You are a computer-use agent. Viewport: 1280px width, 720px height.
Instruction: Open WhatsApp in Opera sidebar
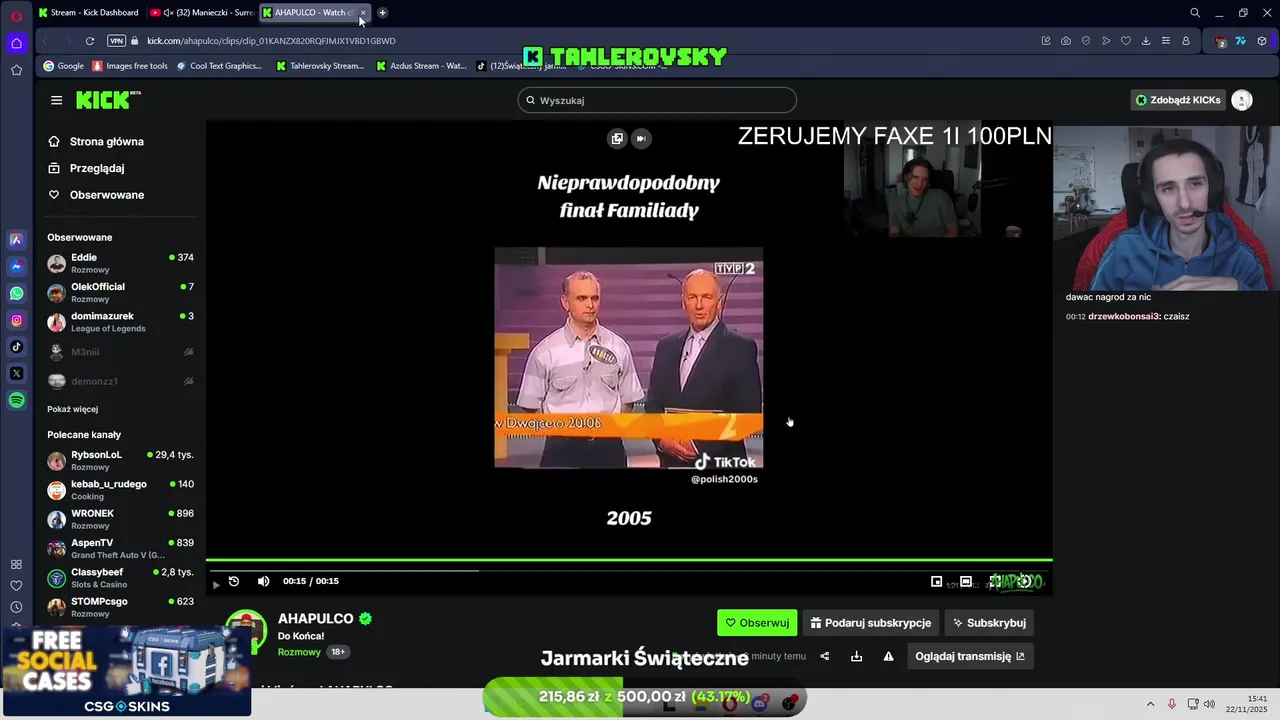(16, 293)
